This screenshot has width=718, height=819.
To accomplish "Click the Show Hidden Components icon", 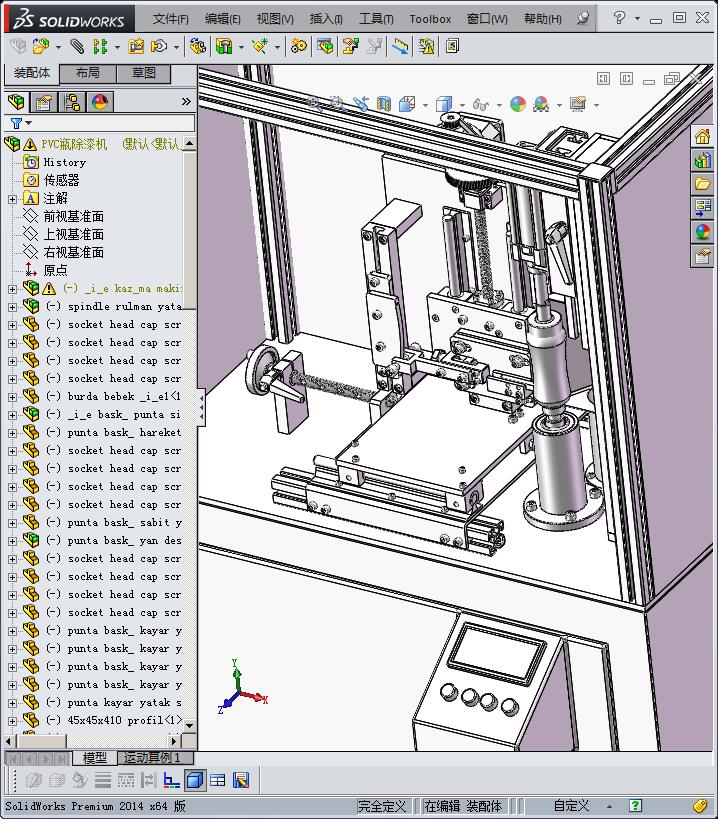I will click(x=197, y=46).
